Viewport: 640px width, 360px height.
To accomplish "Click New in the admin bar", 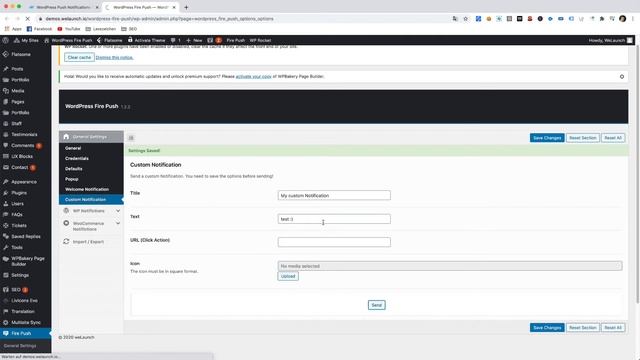I will (194, 40).
